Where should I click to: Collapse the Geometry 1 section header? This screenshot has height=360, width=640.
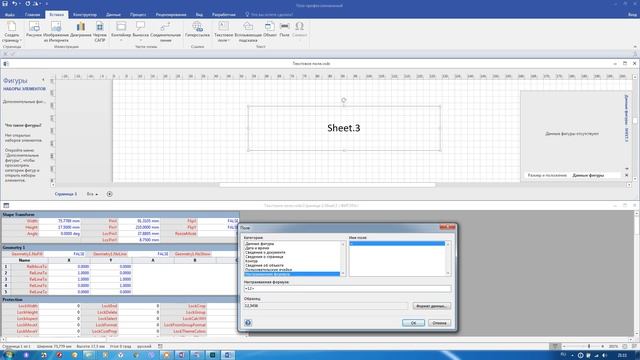coord(120,247)
